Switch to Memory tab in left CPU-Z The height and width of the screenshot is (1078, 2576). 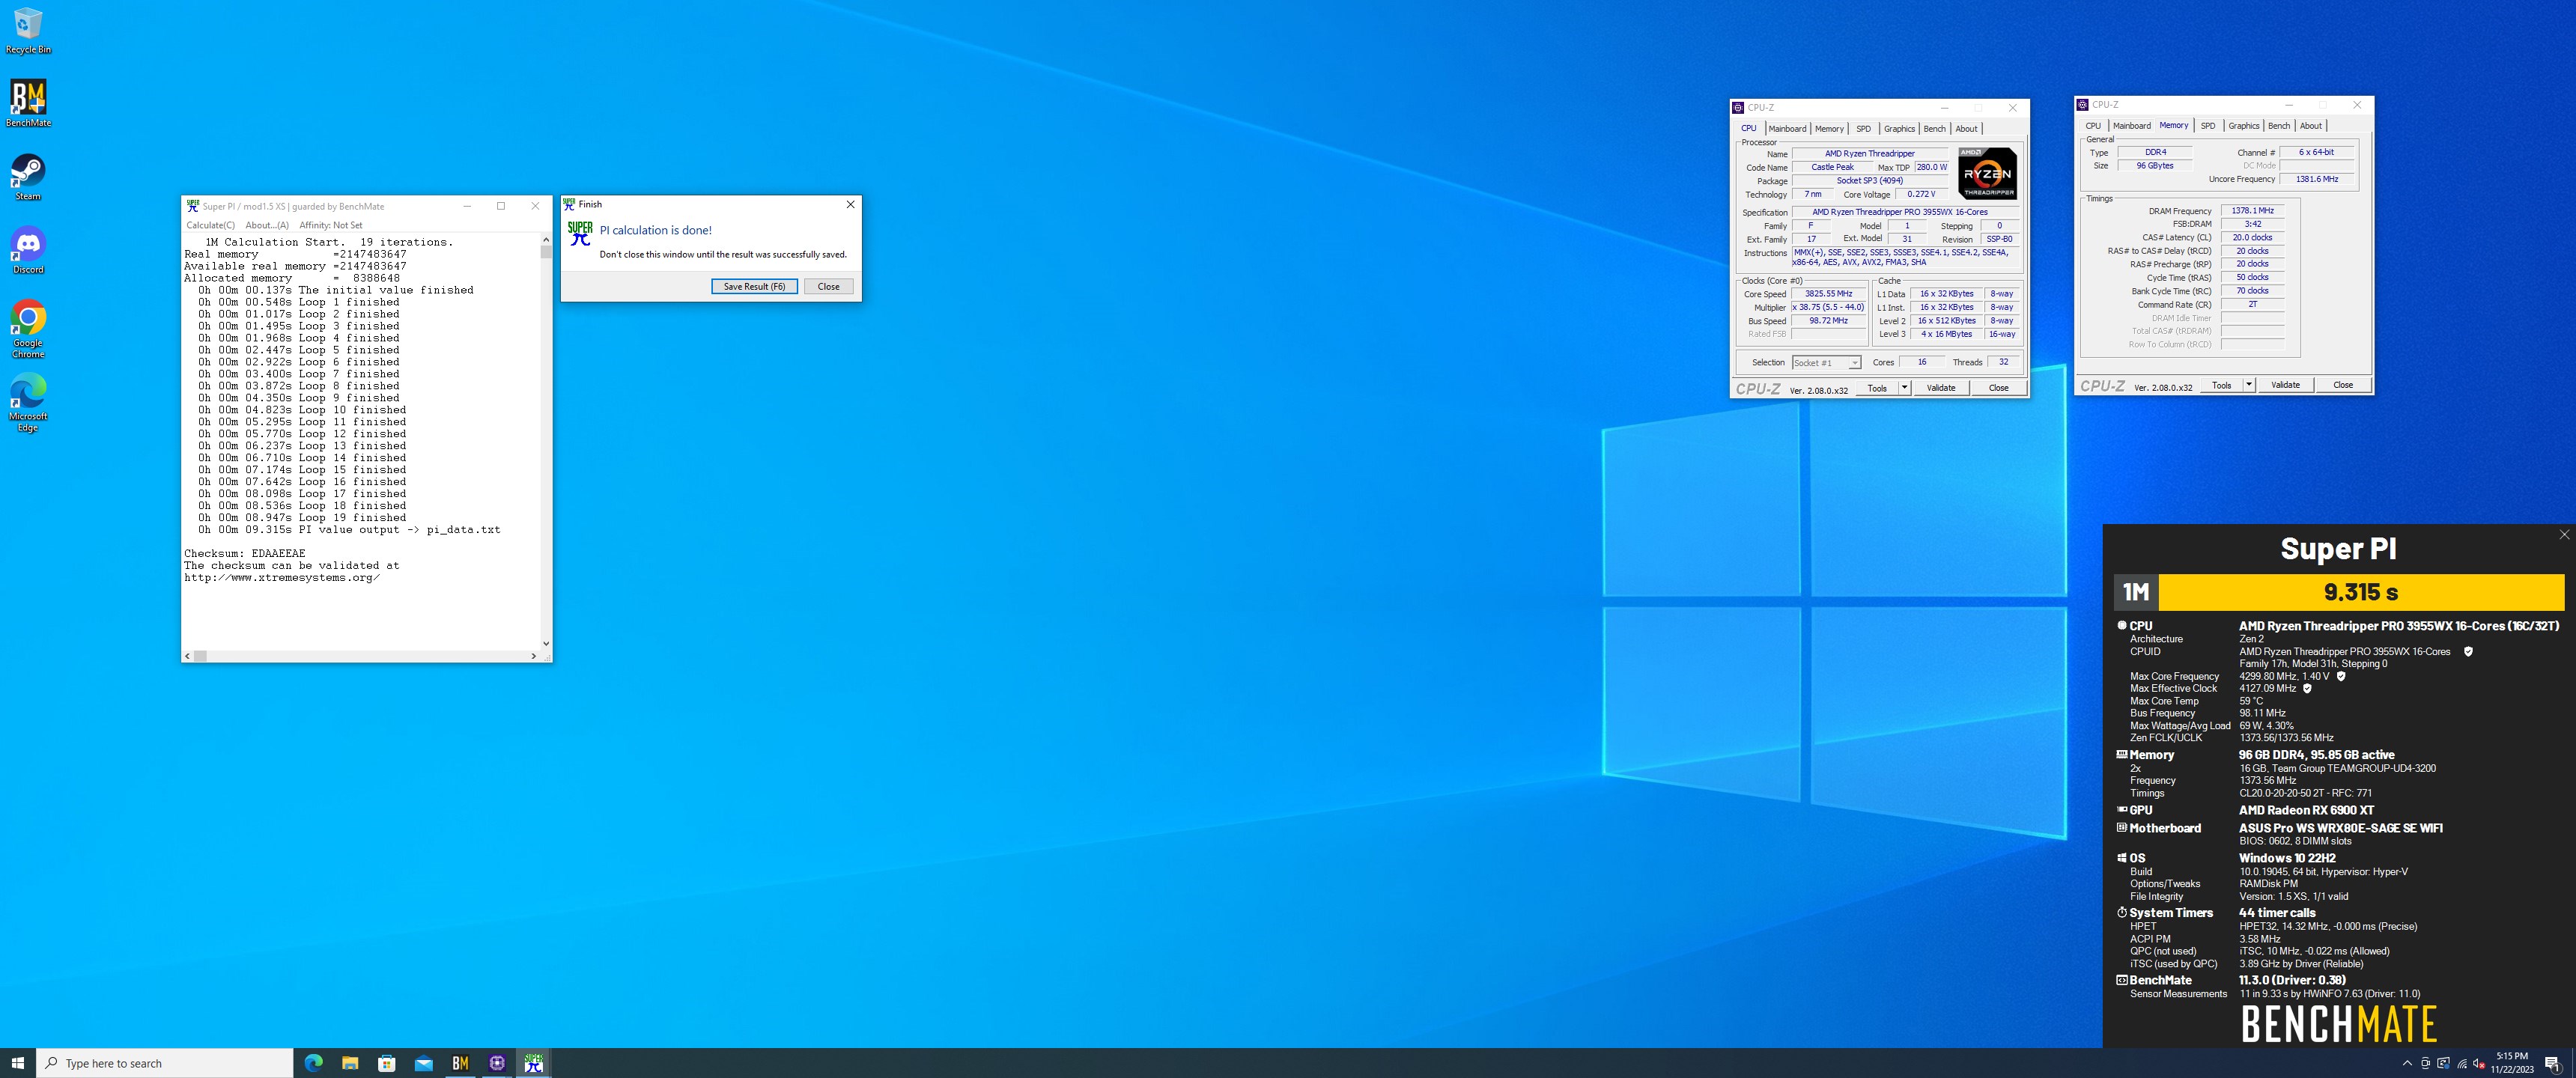[x=1829, y=129]
